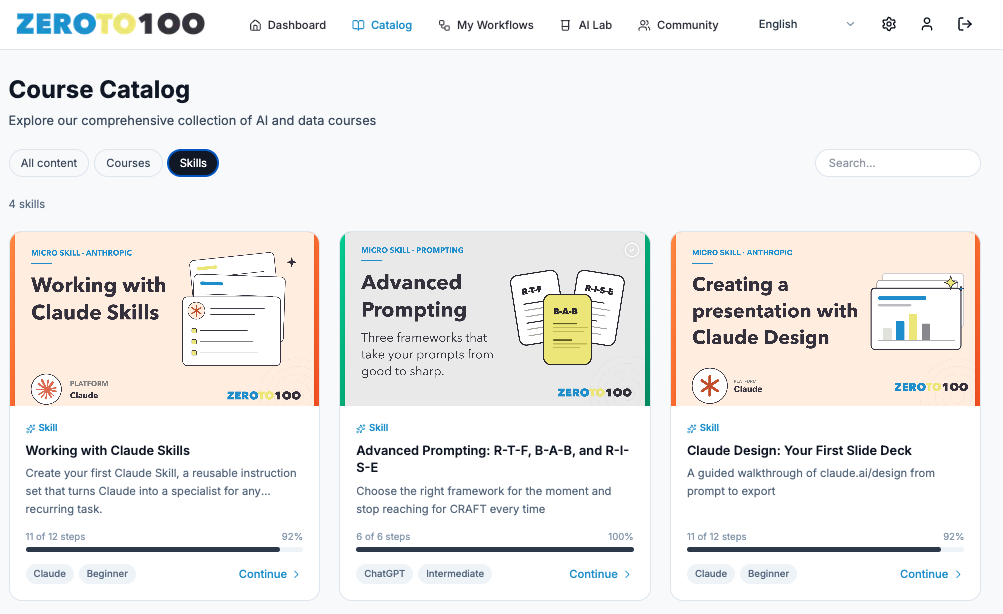This screenshot has width=1003, height=614.
Task: Click the checkmark badge on Advanced Prompting thumbnail
Action: pos(631,250)
